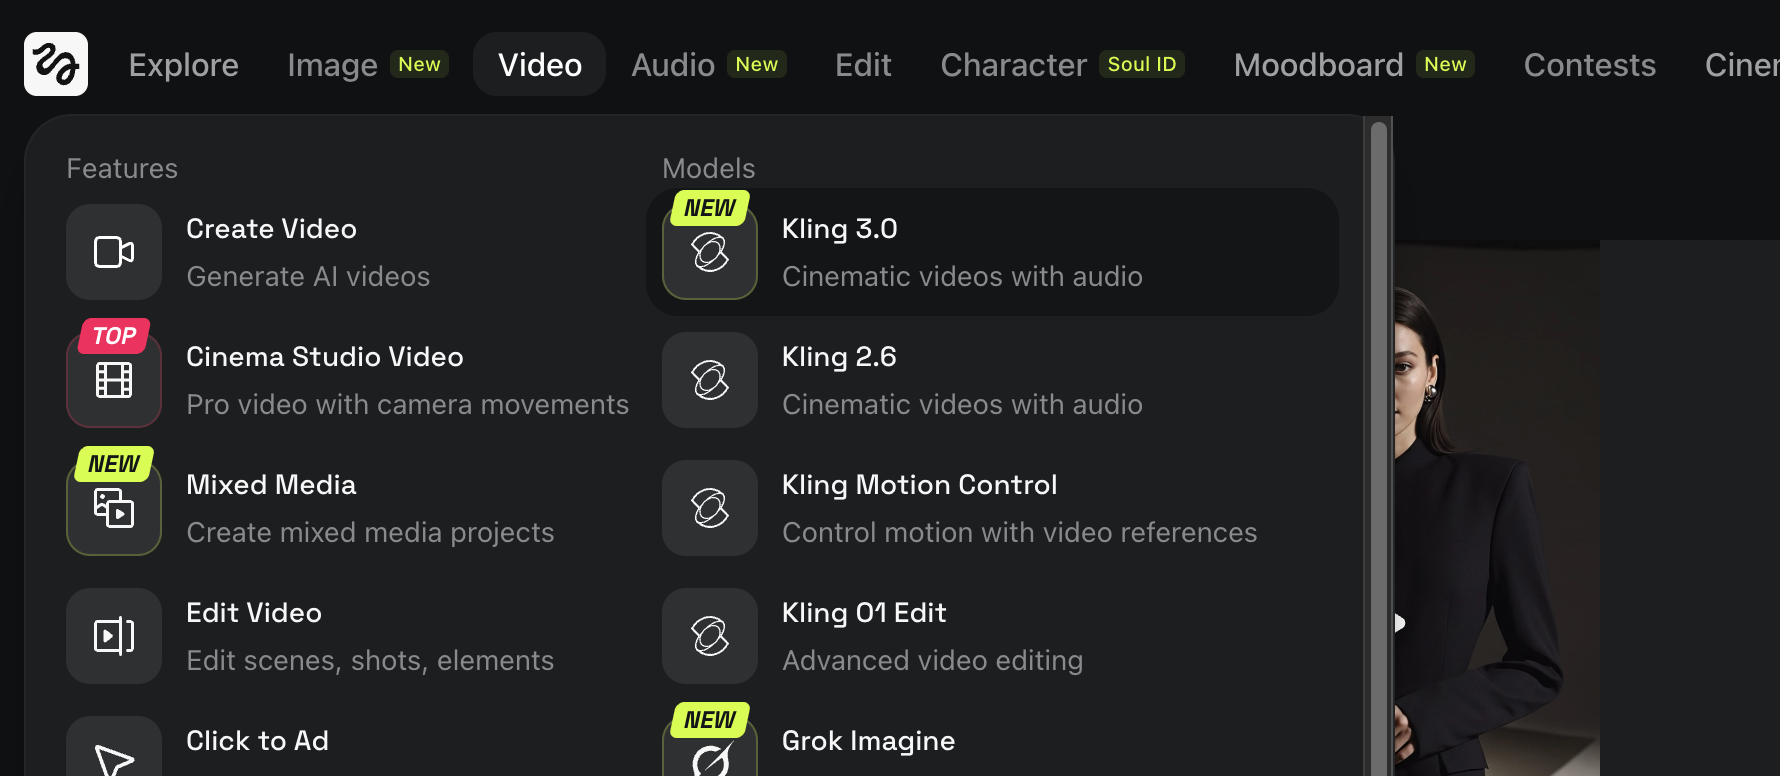The image size is (1780, 776).
Task: Click the Video dropdown scrollbar
Action: [1379, 400]
